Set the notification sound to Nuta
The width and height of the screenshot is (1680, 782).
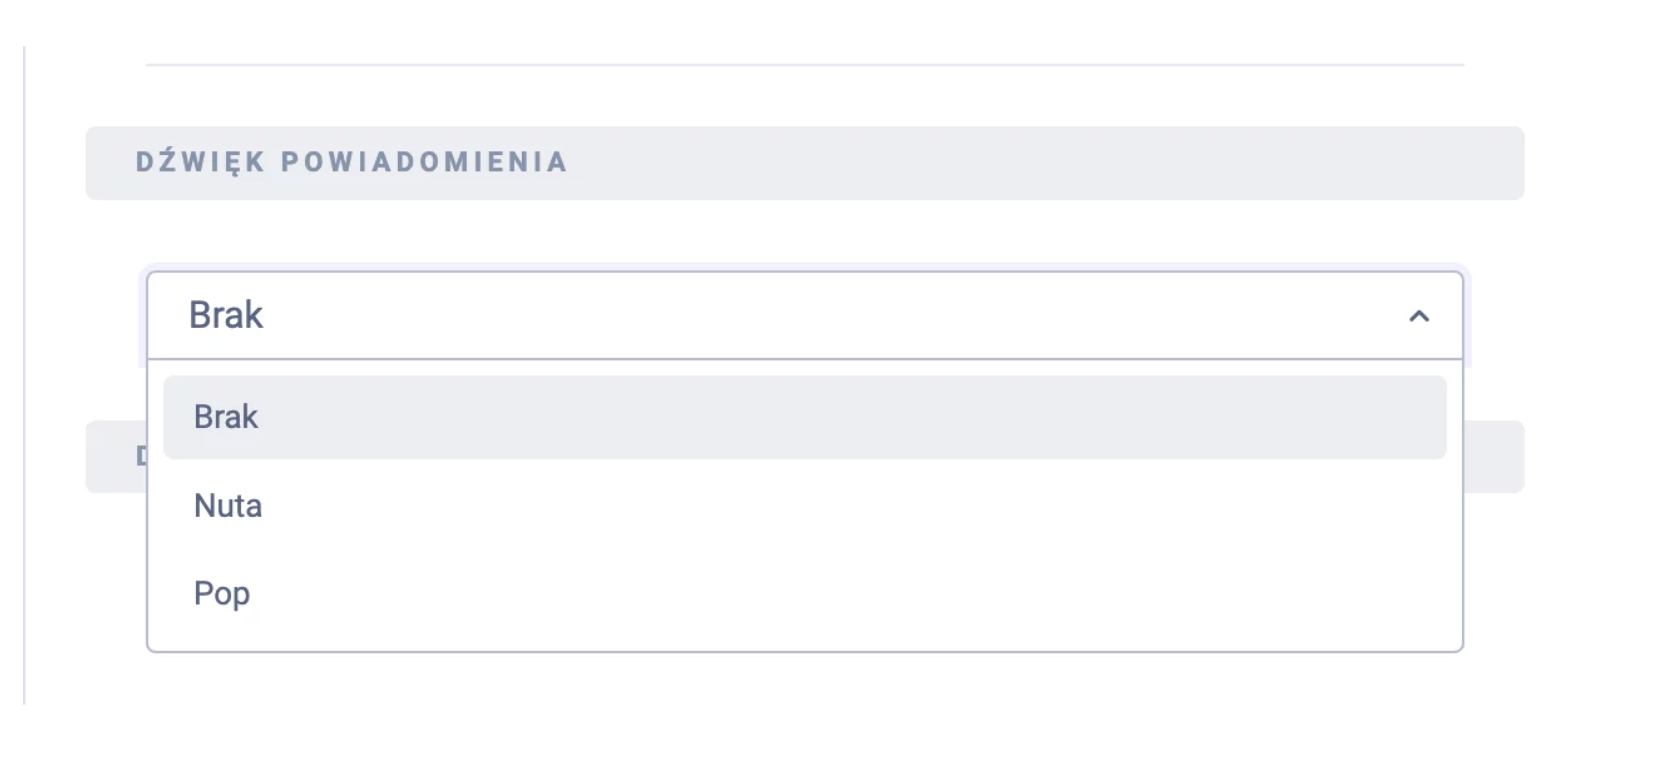[228, 505]
